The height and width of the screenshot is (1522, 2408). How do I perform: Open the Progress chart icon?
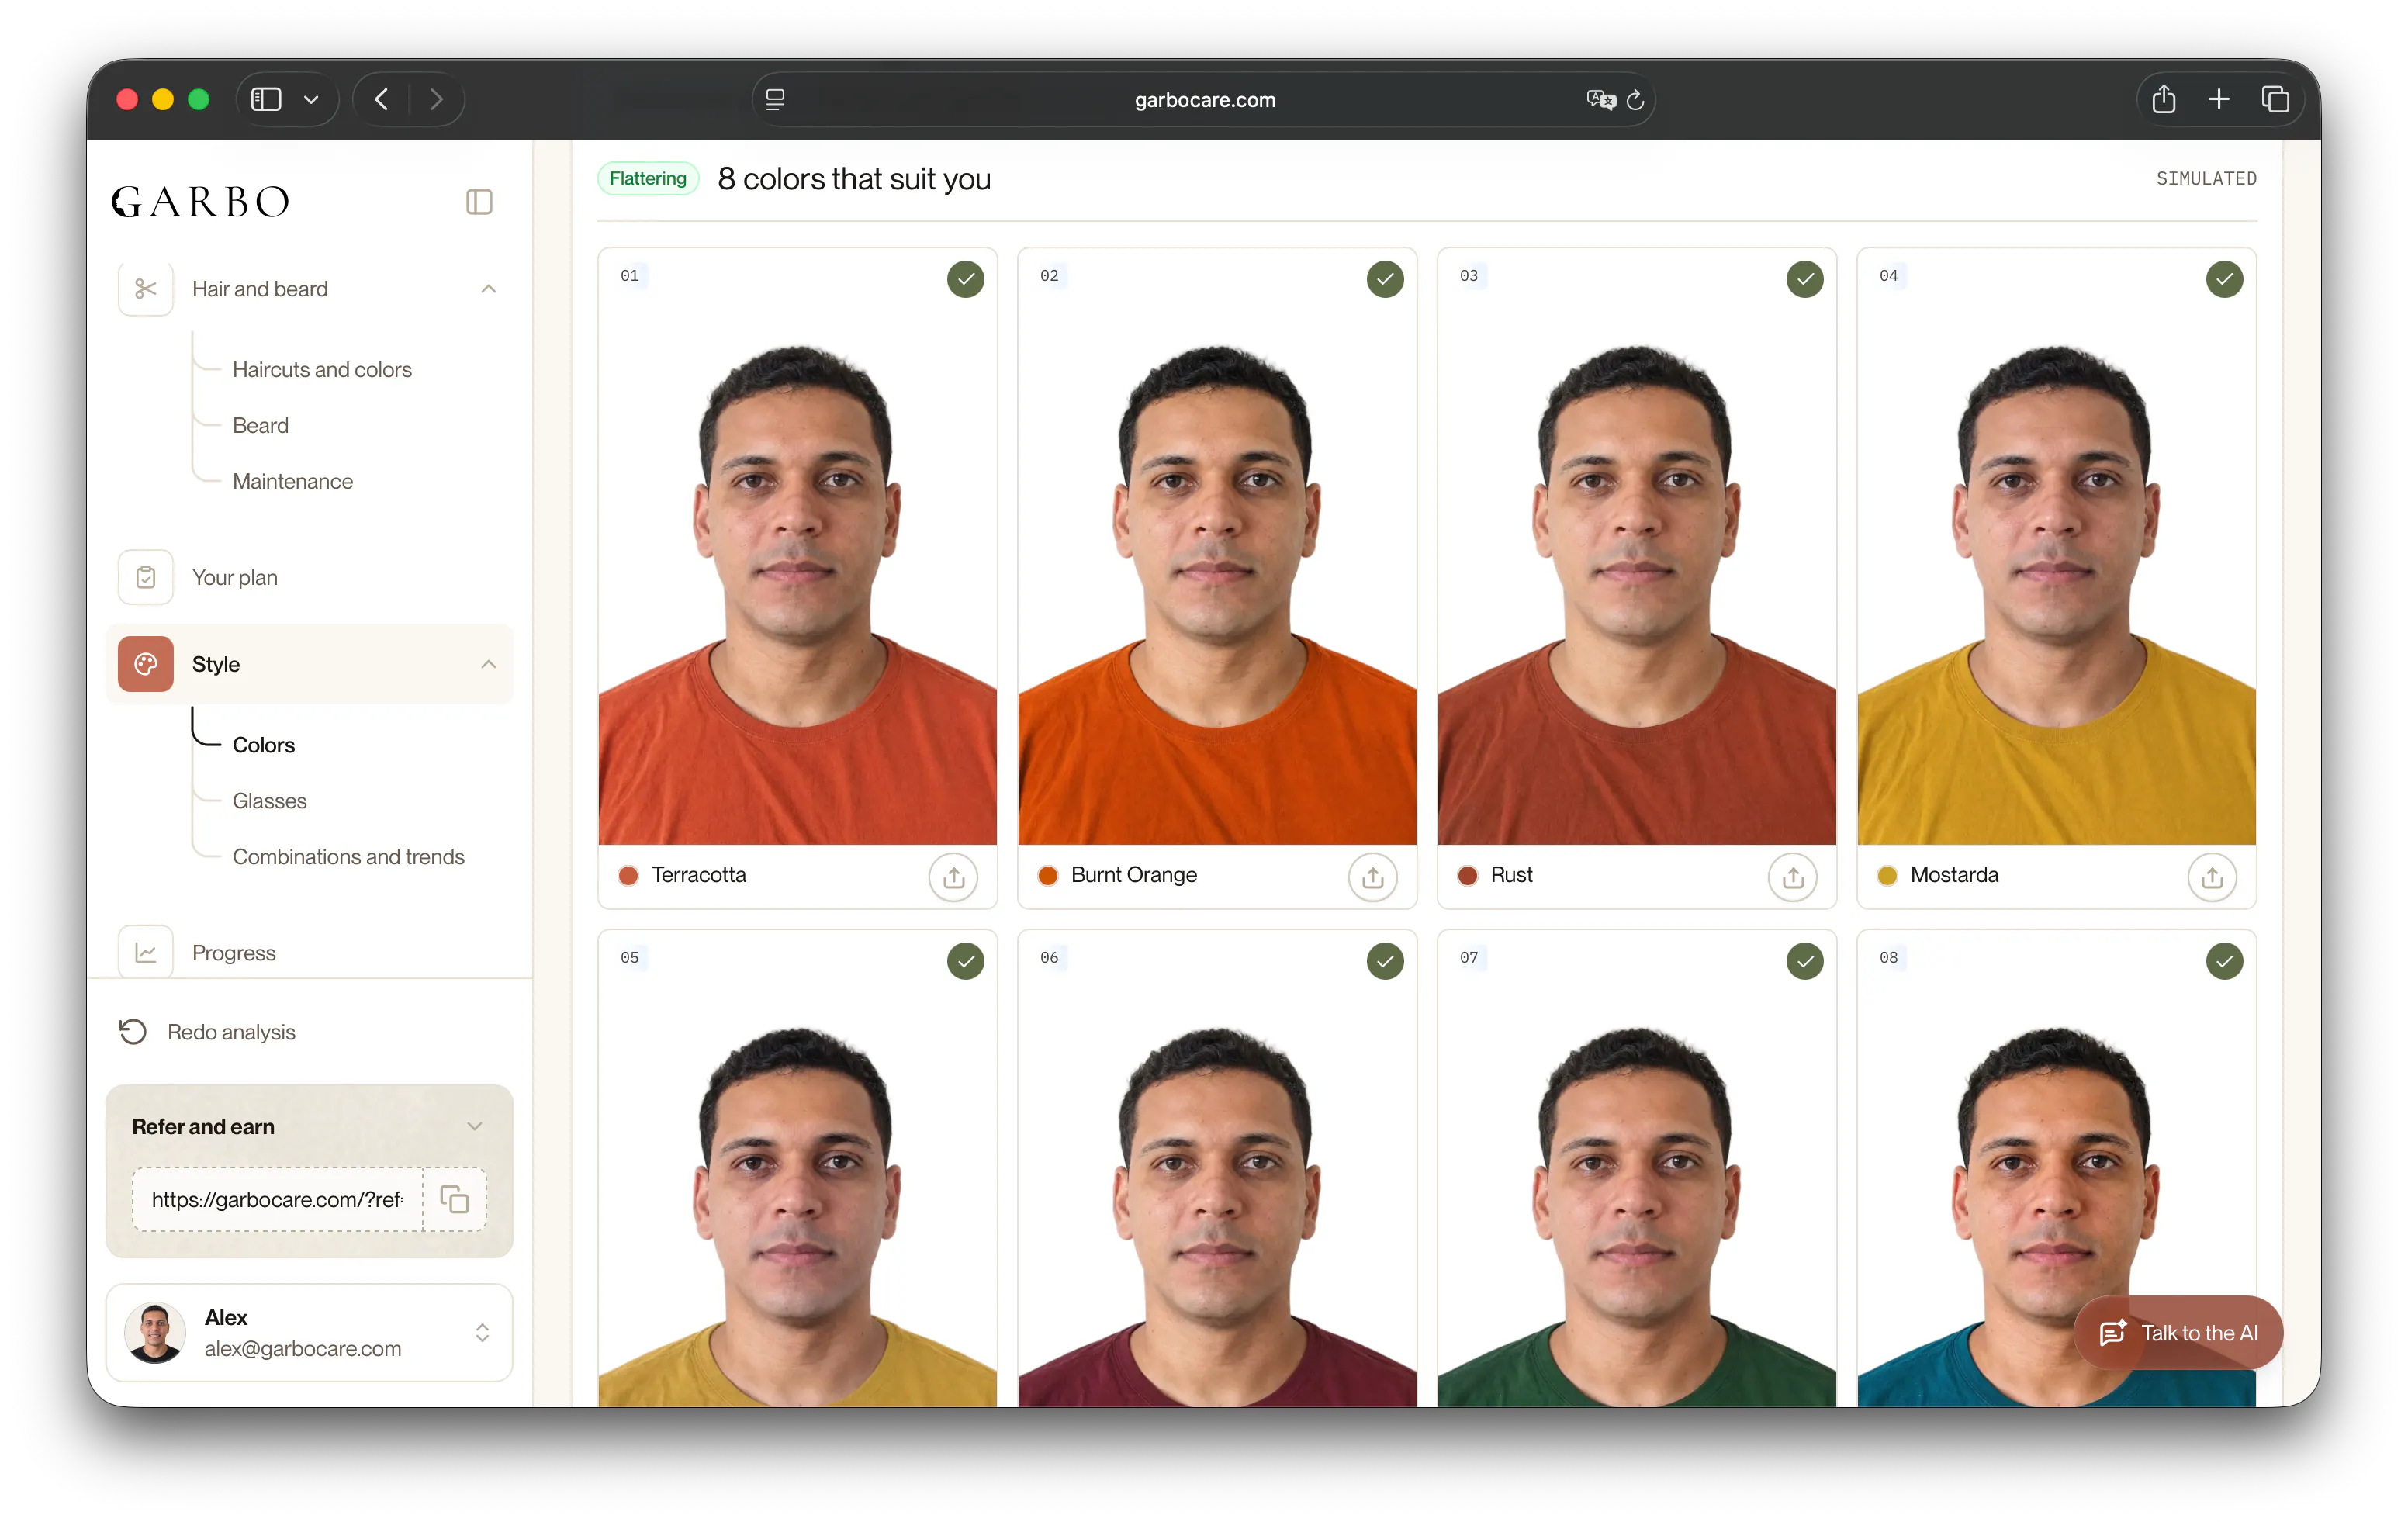pyautogui.click(x=146, y=953)
